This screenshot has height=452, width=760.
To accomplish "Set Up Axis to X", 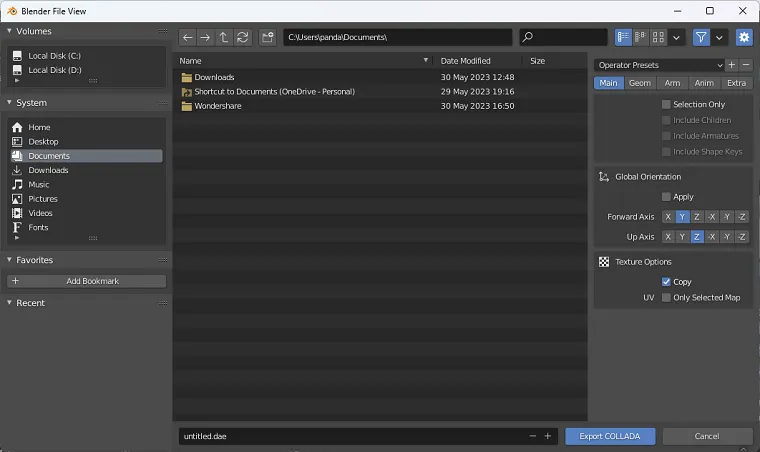I will (x=668, y=237).
